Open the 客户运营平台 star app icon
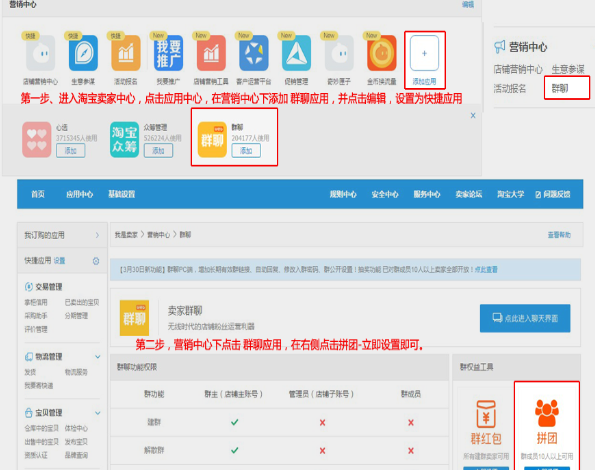The image size is (595, 470). pos(253,53)
